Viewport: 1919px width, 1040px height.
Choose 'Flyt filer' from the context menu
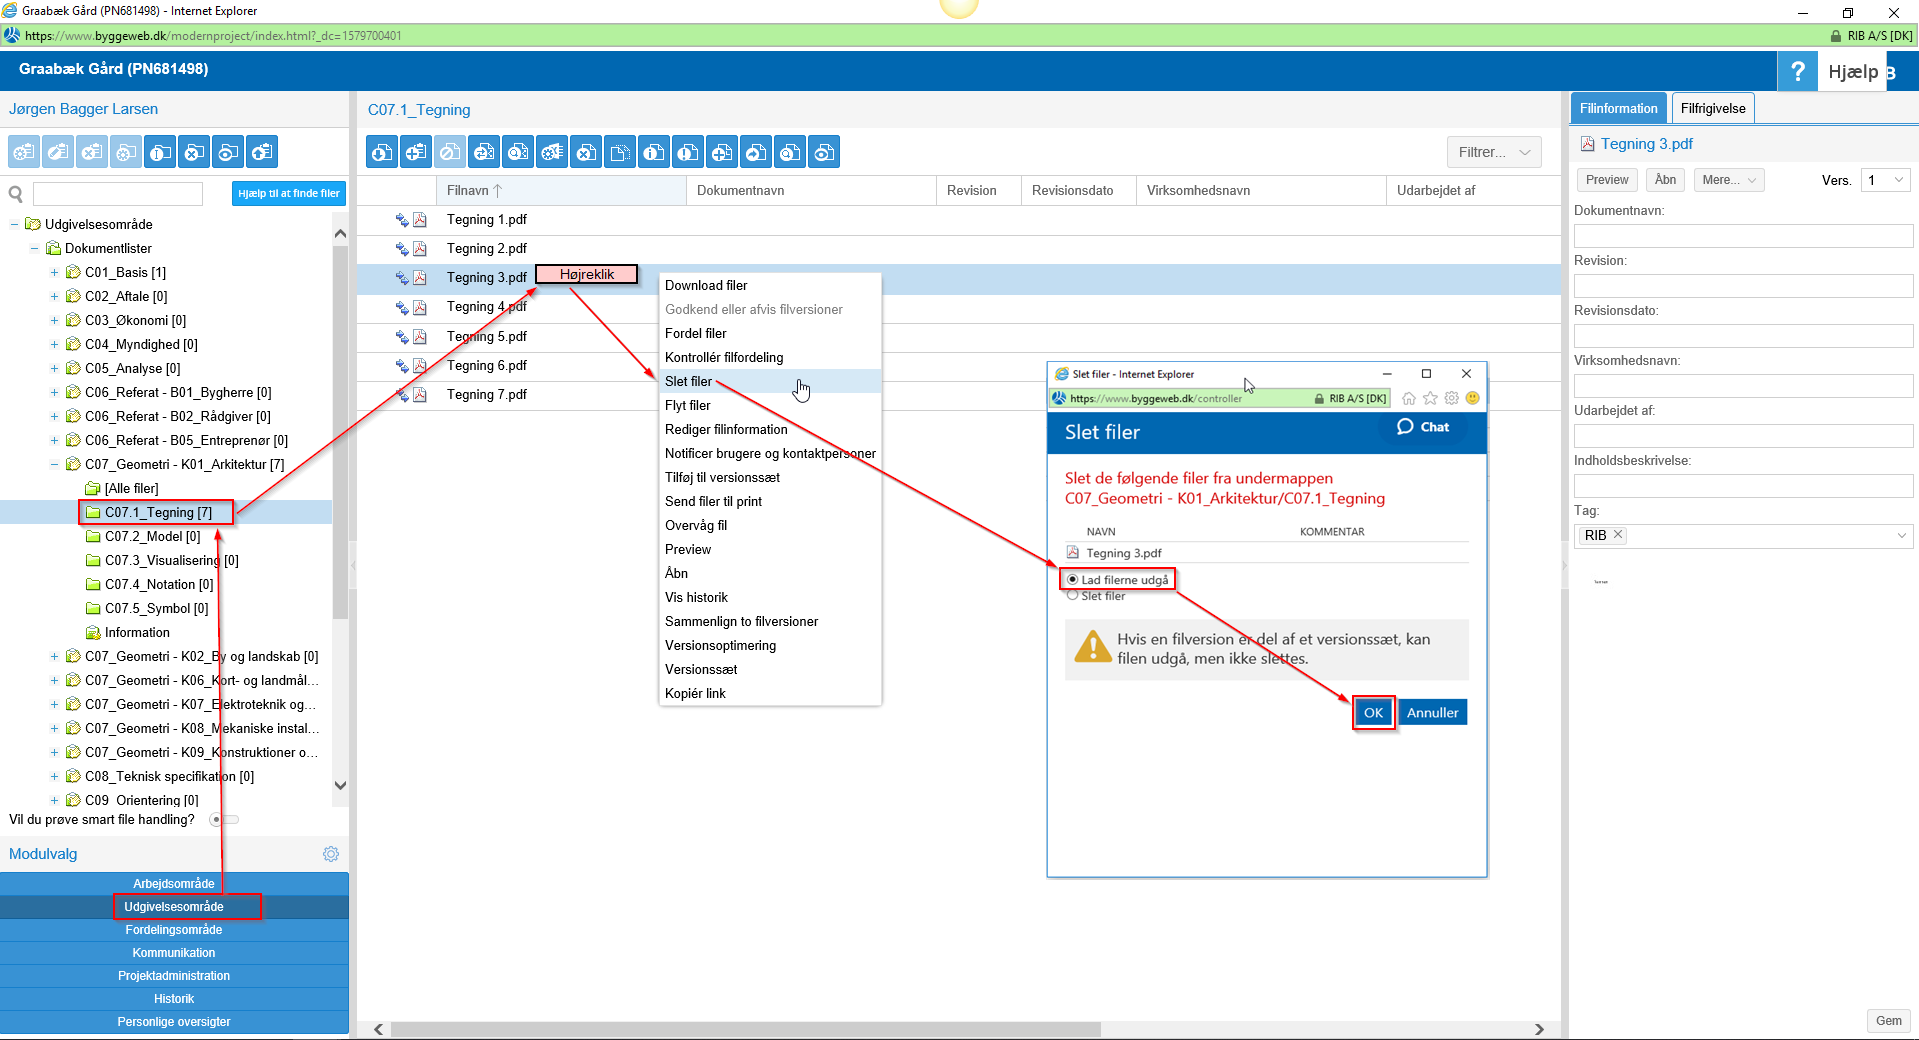(x=688, y=405)
